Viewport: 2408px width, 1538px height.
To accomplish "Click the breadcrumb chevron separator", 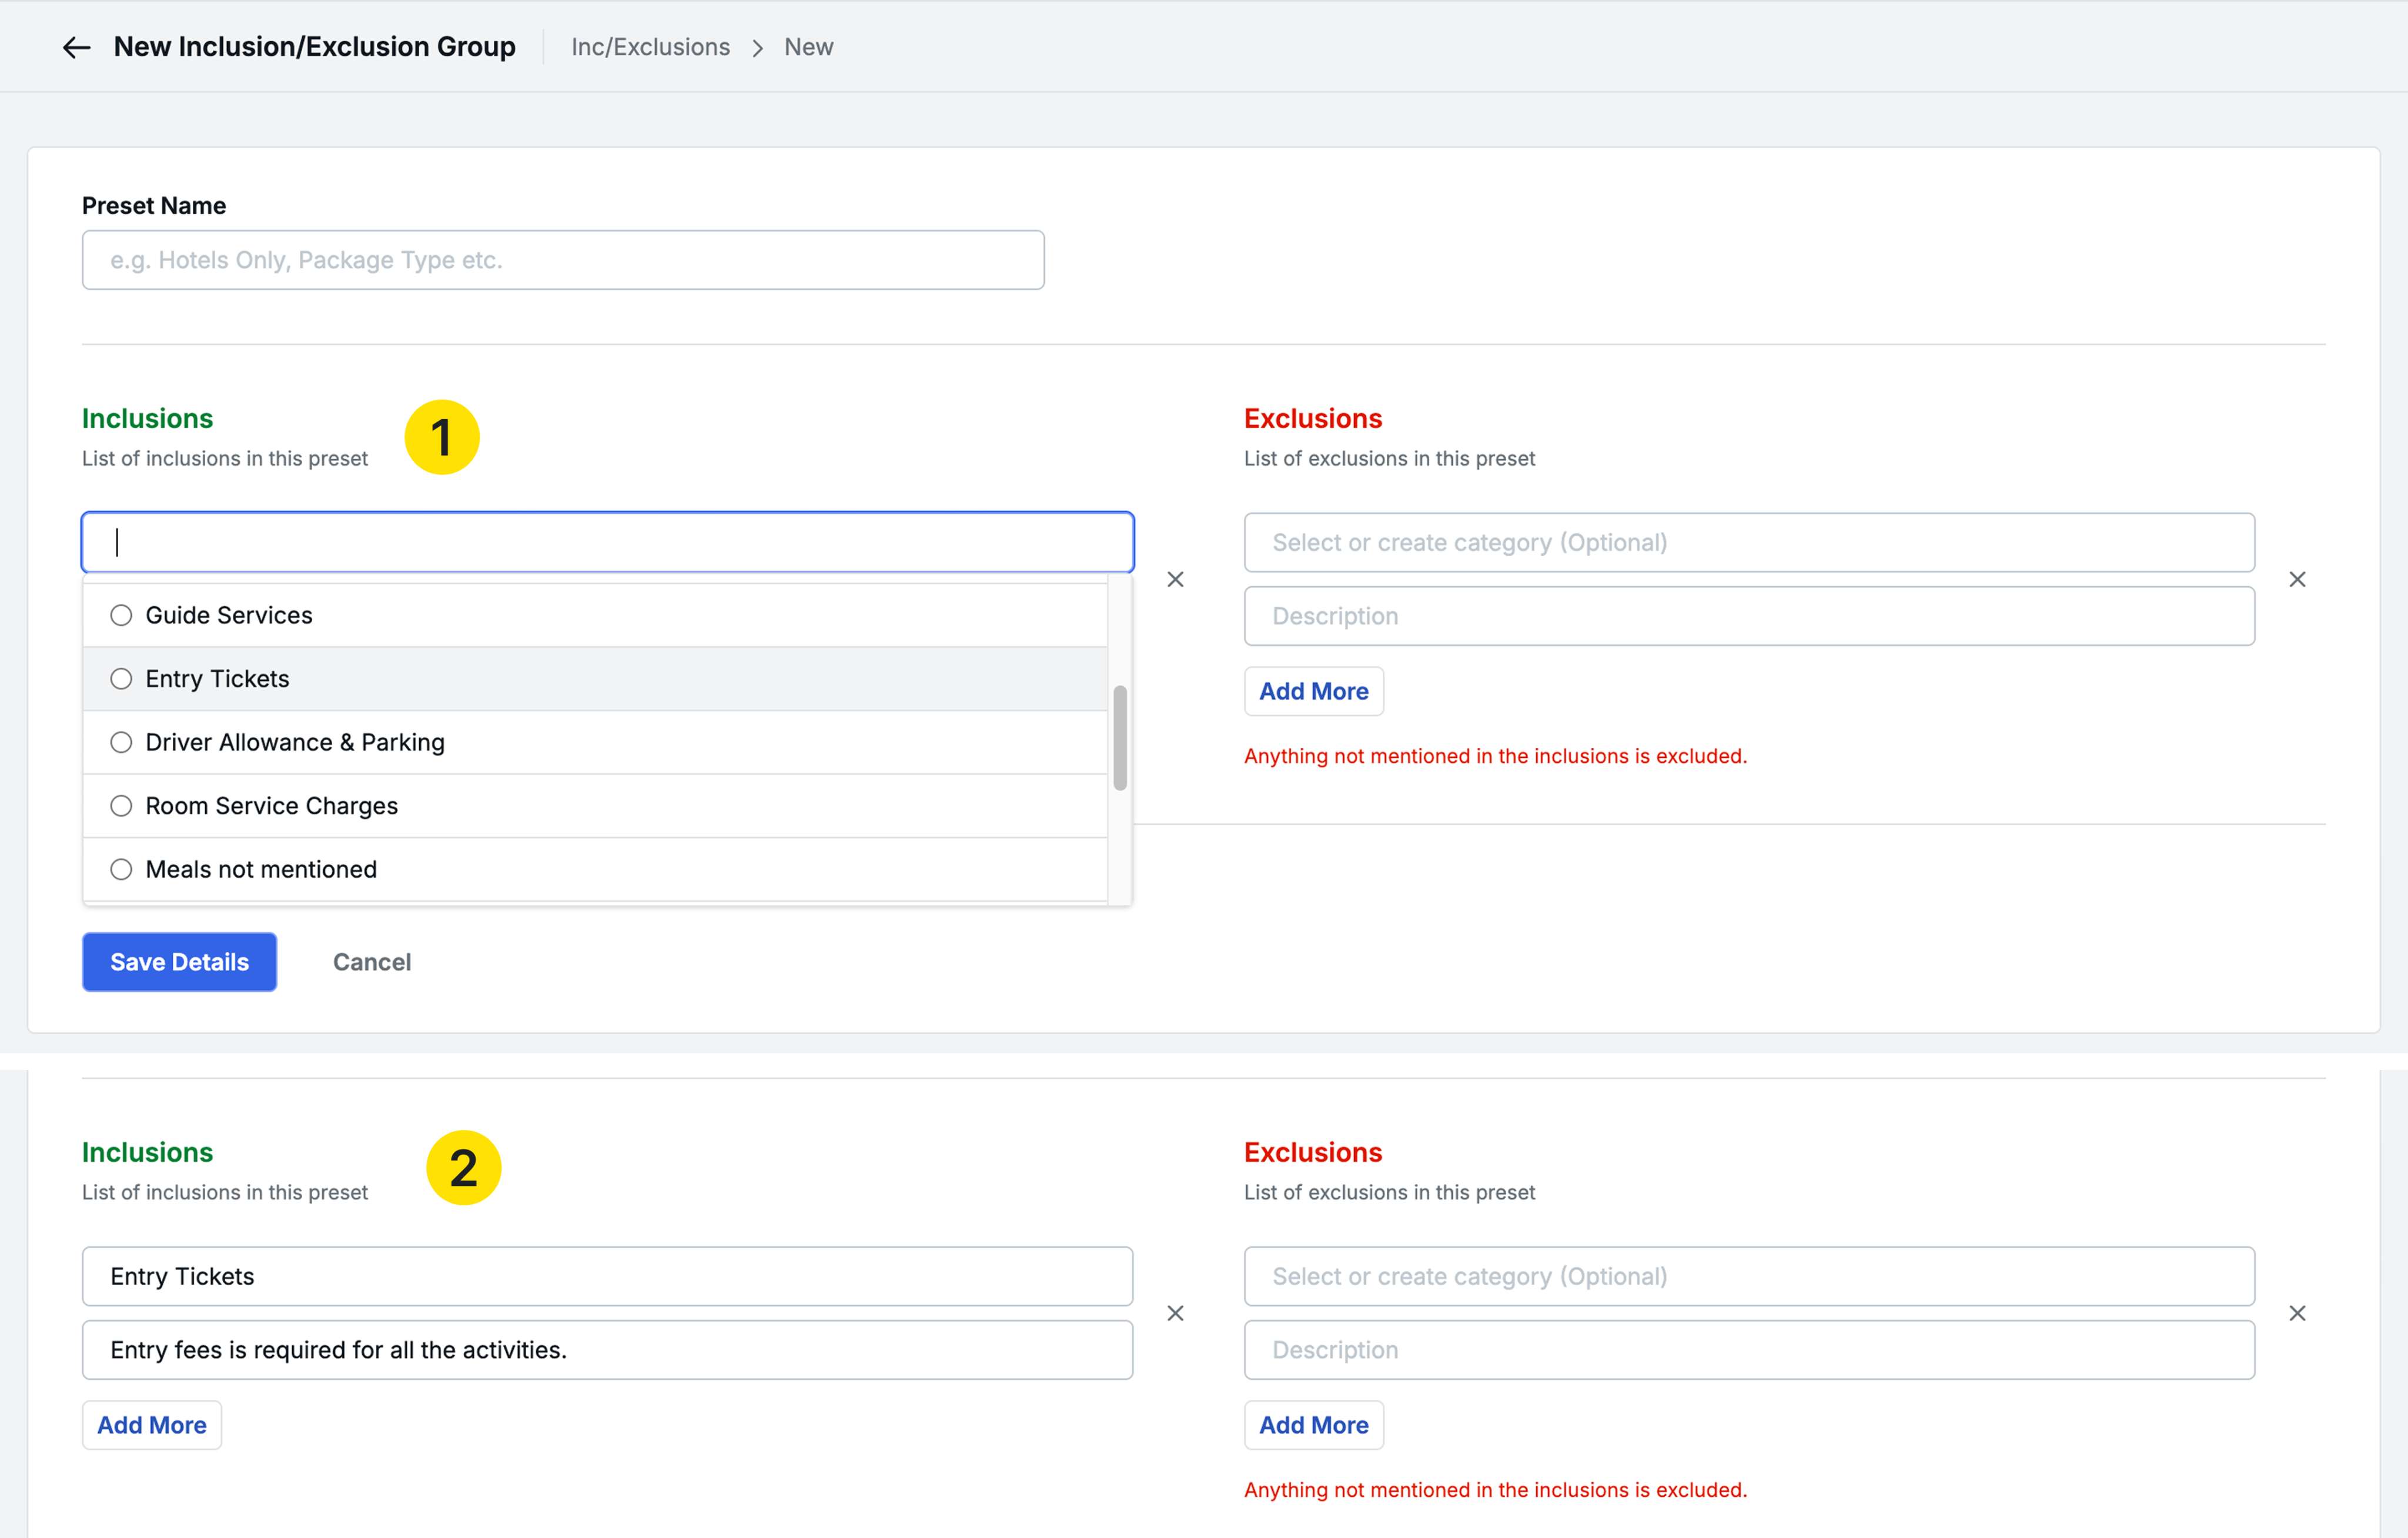I will point(757,48).
